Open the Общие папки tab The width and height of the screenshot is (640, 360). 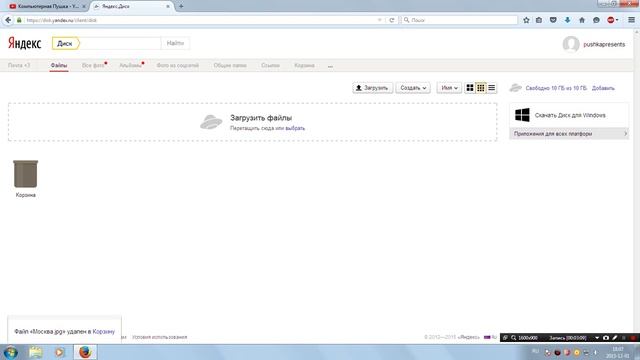(x=230, y=65)
